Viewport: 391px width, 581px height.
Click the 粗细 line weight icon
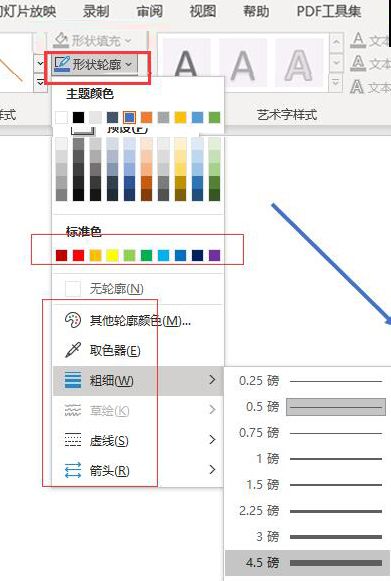[x=73, y=380]
